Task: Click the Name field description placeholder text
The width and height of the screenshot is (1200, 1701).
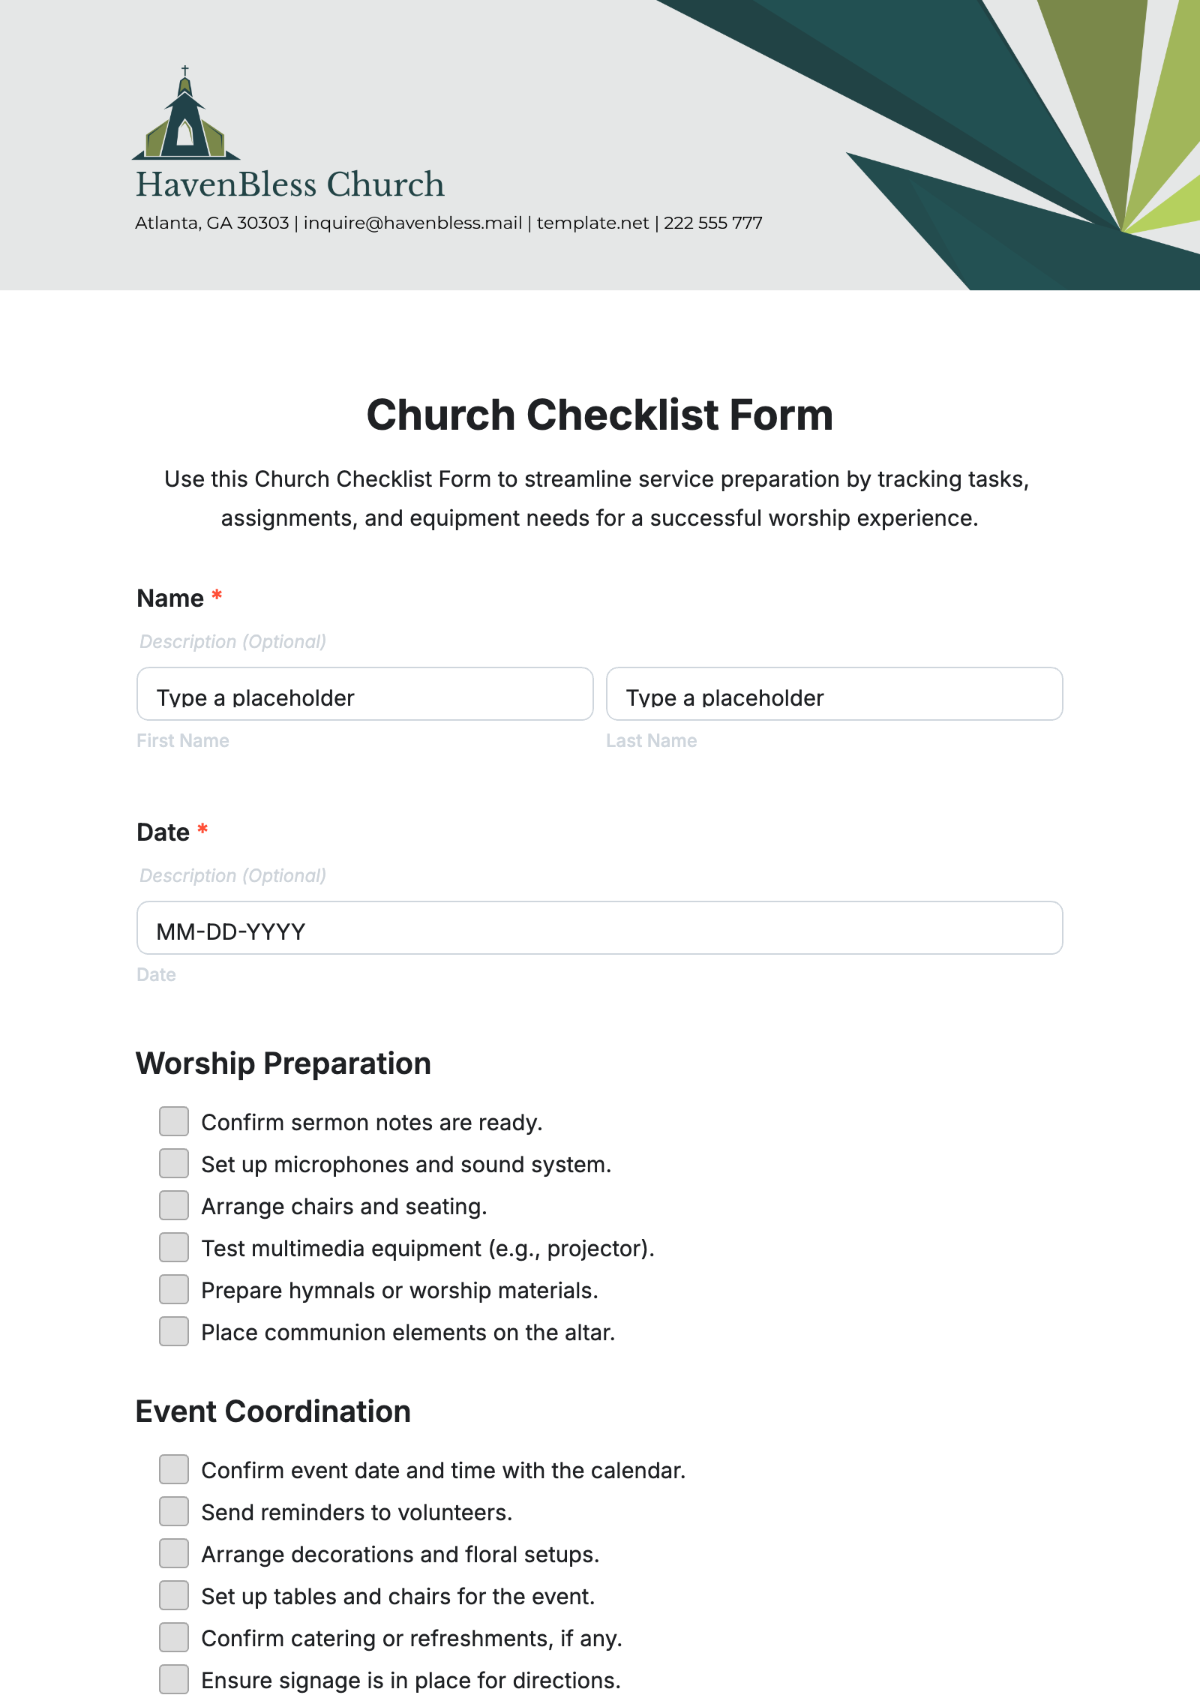Action: coord(233,642)
